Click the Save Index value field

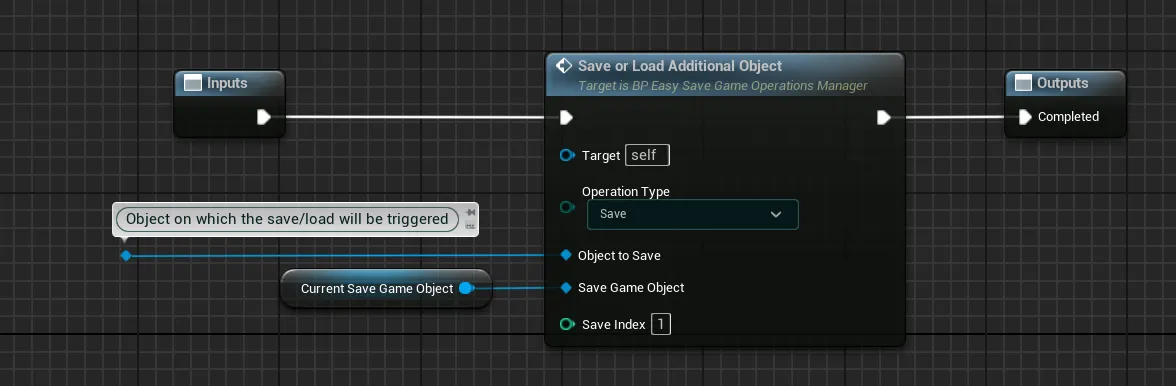[x=661, y=325]
